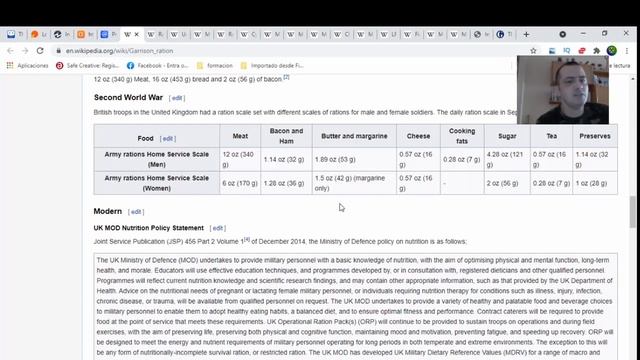Open the Aplicaciones apps grid
This screenshot has height=360, width=640.
(27, 65)
